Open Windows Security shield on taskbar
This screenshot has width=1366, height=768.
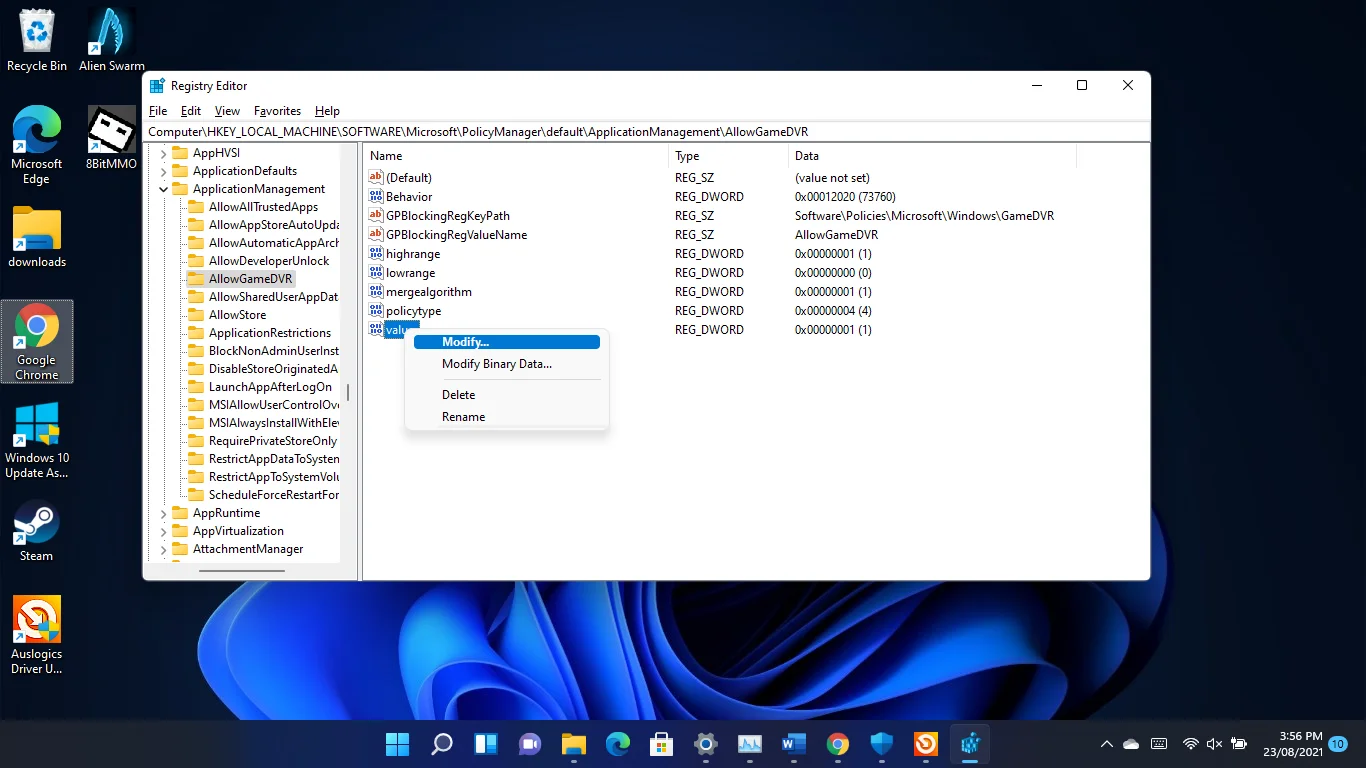tap(882, 744)
